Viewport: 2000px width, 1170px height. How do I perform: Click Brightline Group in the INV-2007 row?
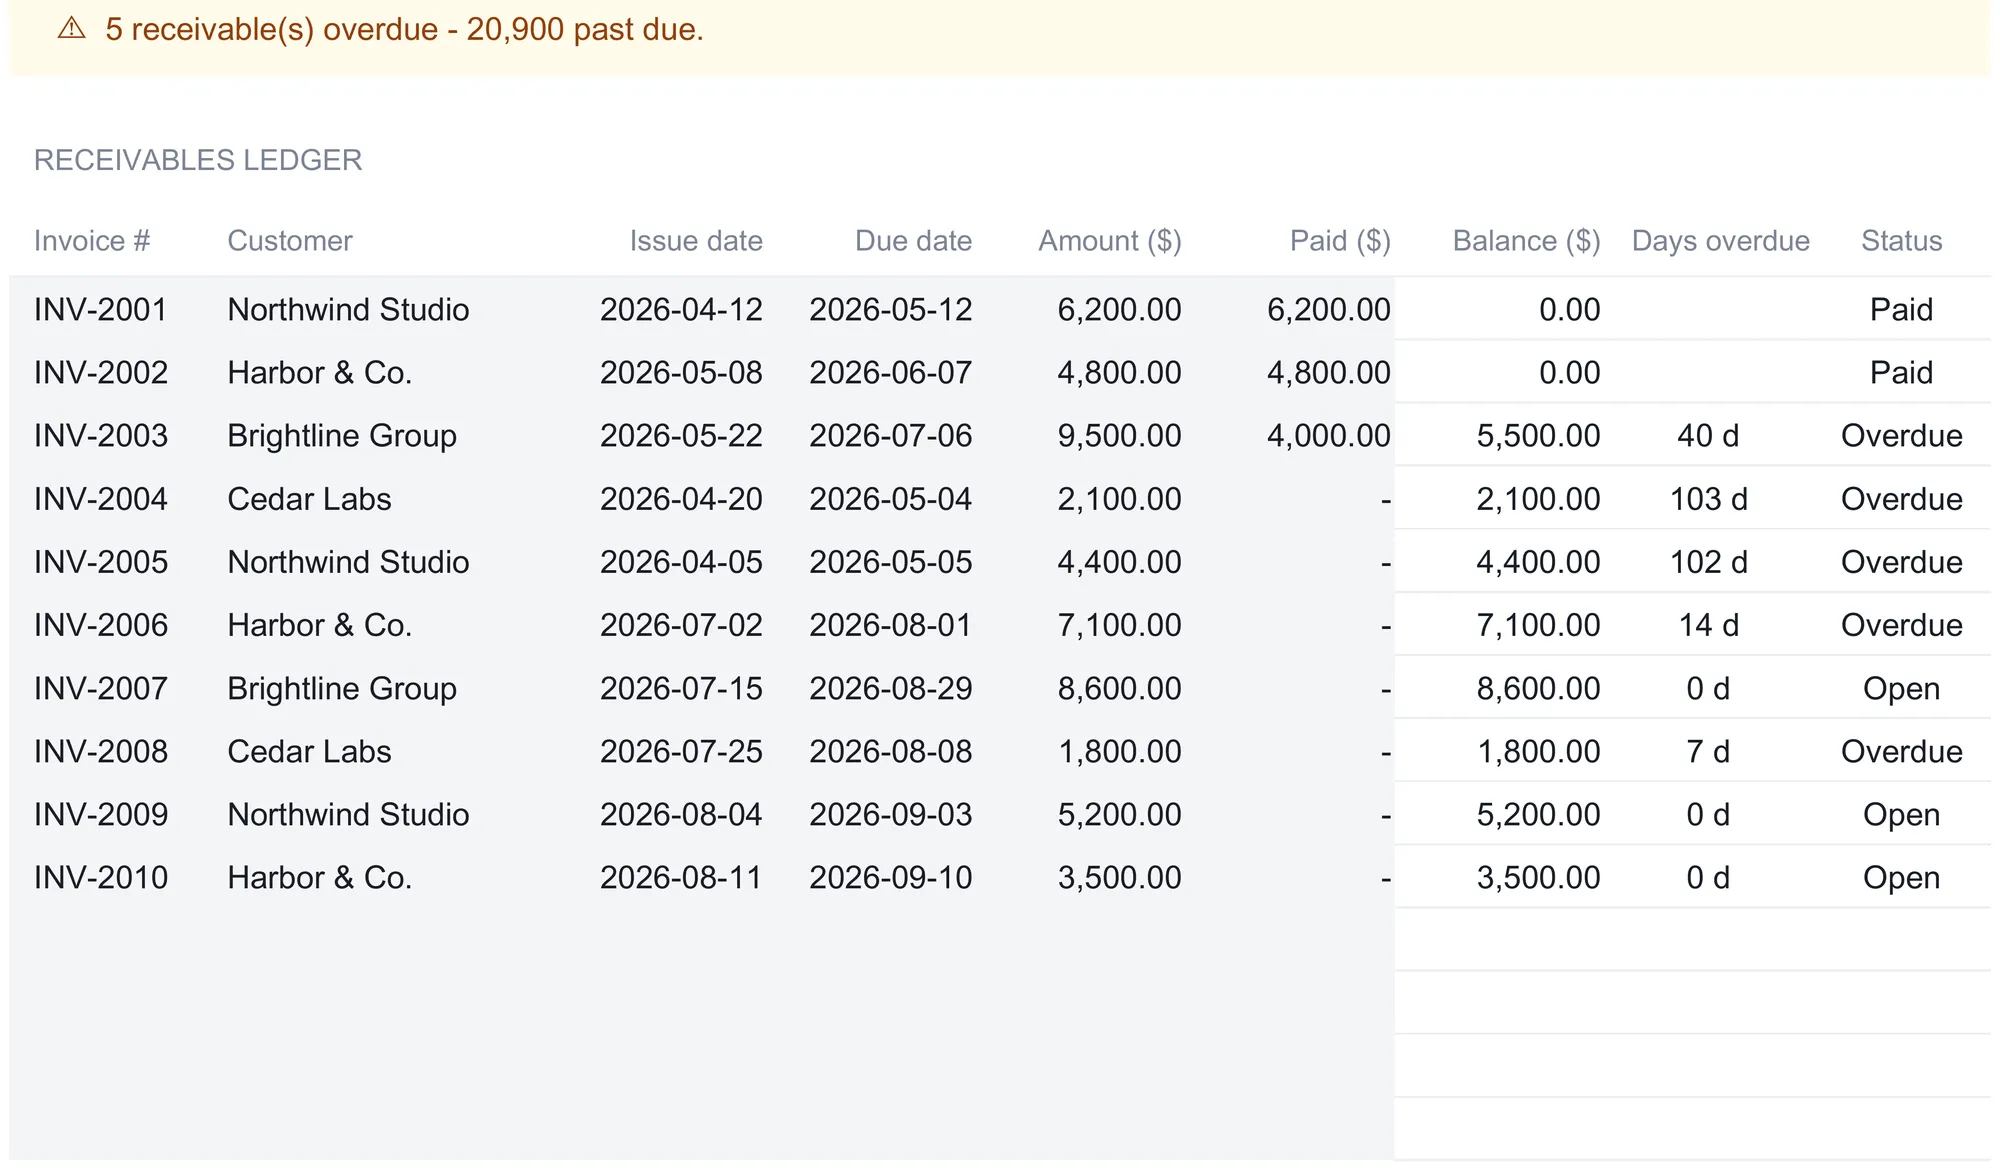(342, 689)
